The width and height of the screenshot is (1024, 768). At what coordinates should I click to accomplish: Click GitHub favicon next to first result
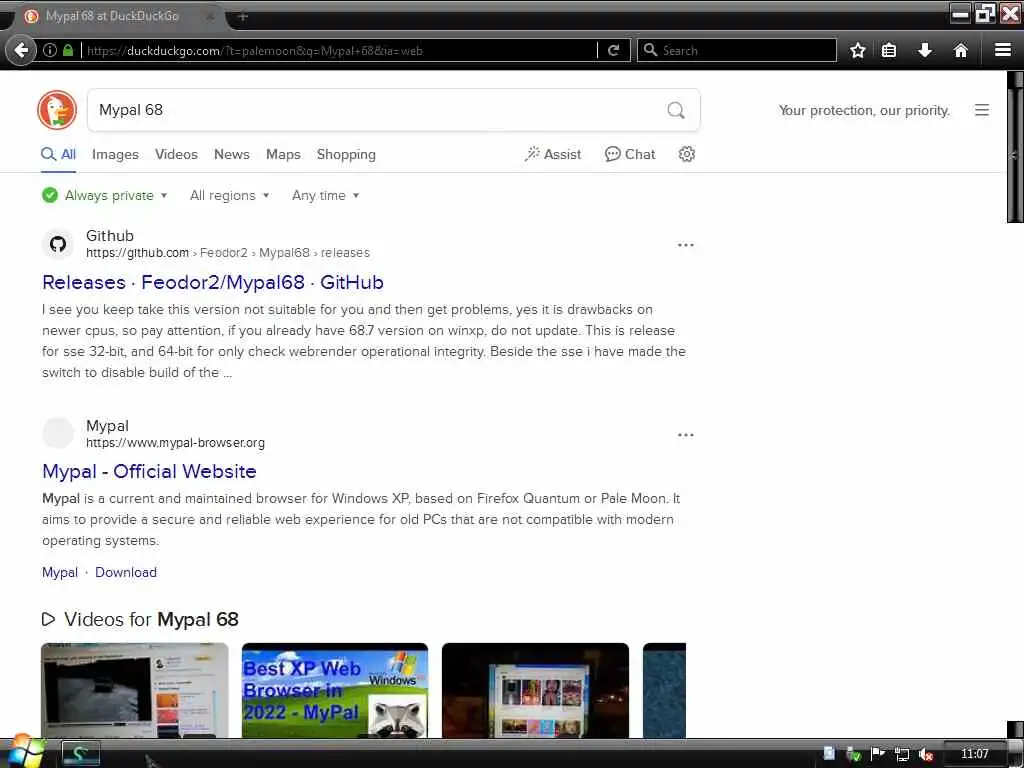coord(58,244)
